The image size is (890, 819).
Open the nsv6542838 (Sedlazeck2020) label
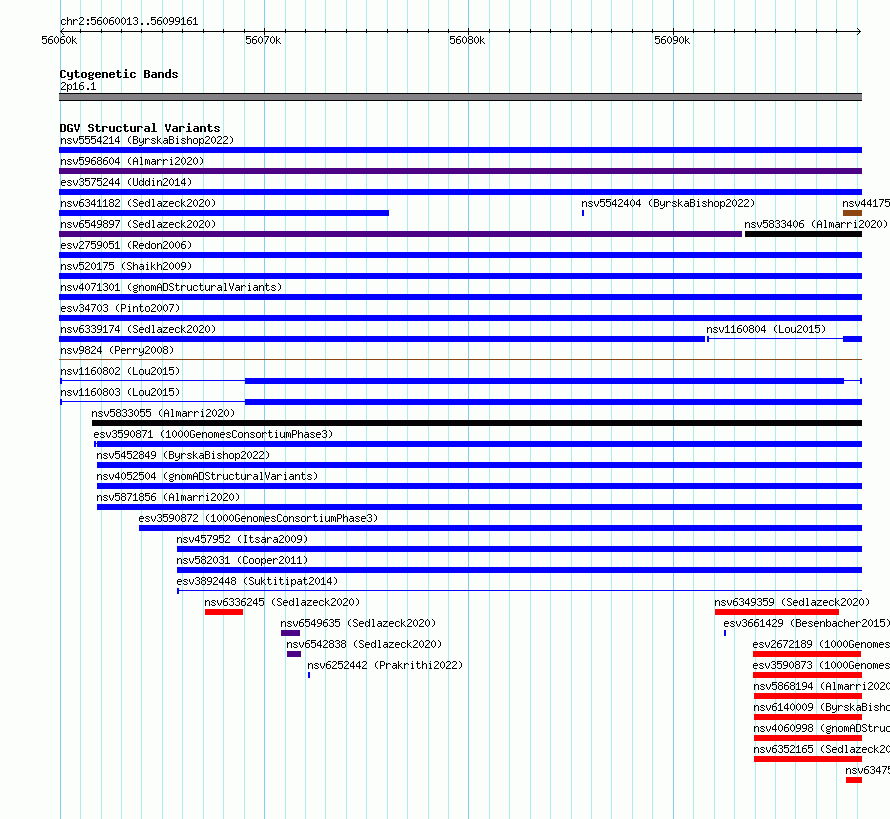364,644
